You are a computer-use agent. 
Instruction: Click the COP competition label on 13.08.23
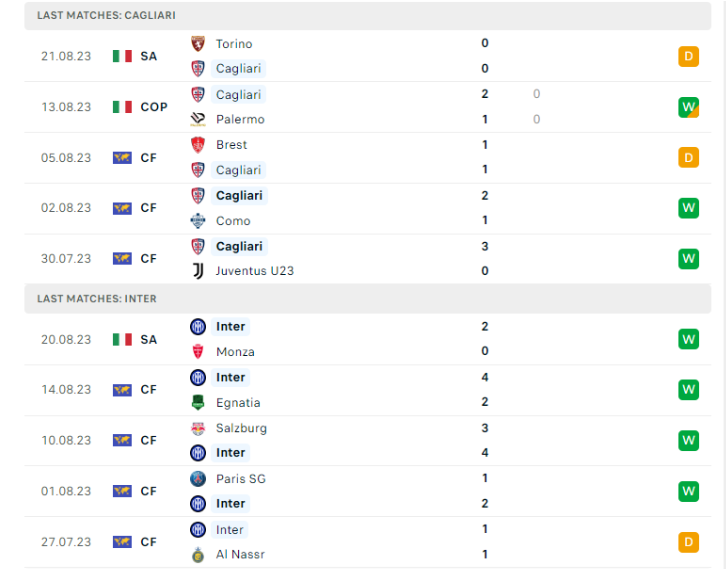point(154,107)
